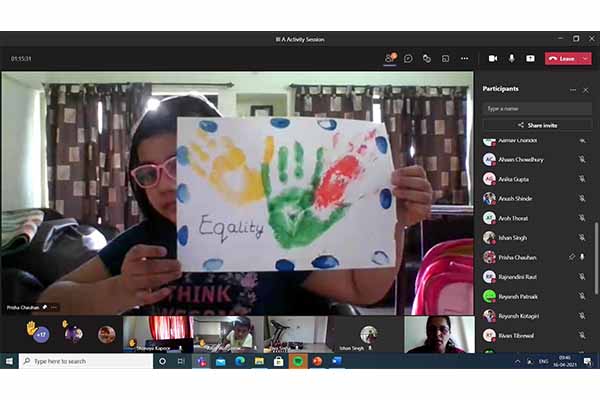
Task: Close the Participants panel
Action: click(585, 90)
